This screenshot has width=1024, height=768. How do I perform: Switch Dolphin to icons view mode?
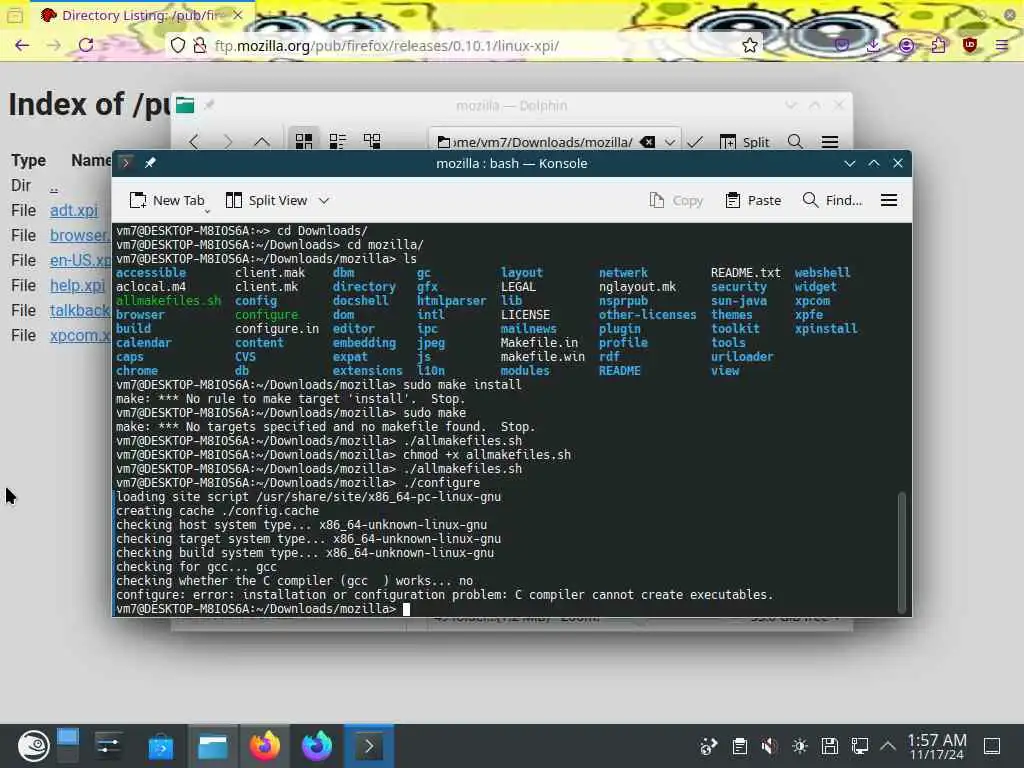coord(304,141)
